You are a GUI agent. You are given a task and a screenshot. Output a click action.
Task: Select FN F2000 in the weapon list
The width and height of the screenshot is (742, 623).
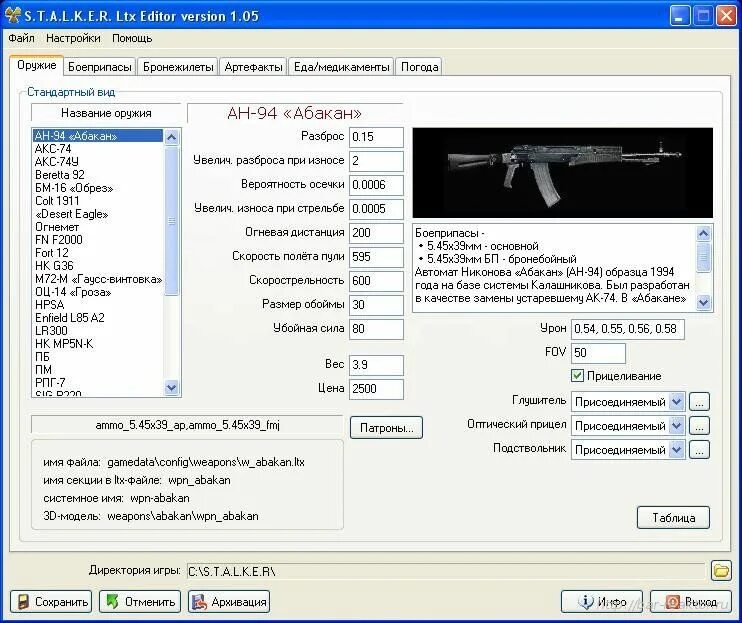coord(97,240)
